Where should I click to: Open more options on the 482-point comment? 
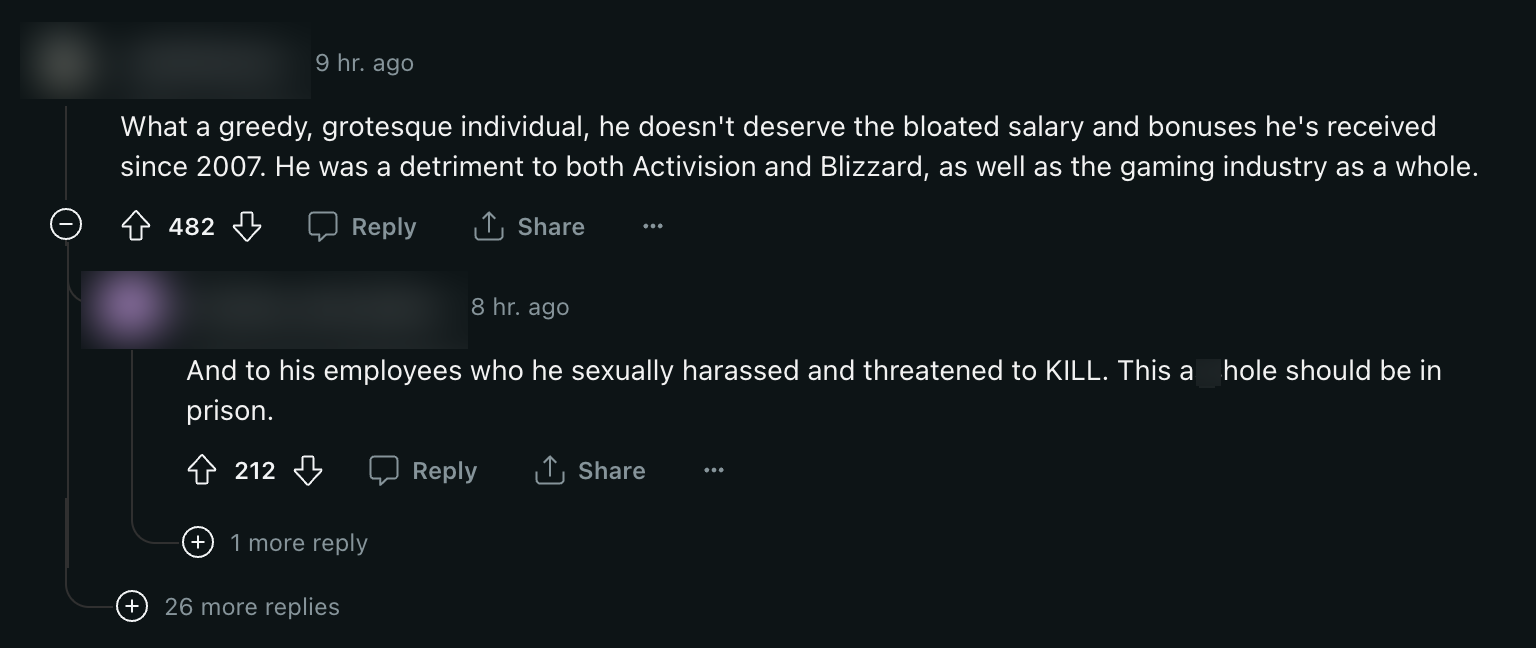point(653,227)
